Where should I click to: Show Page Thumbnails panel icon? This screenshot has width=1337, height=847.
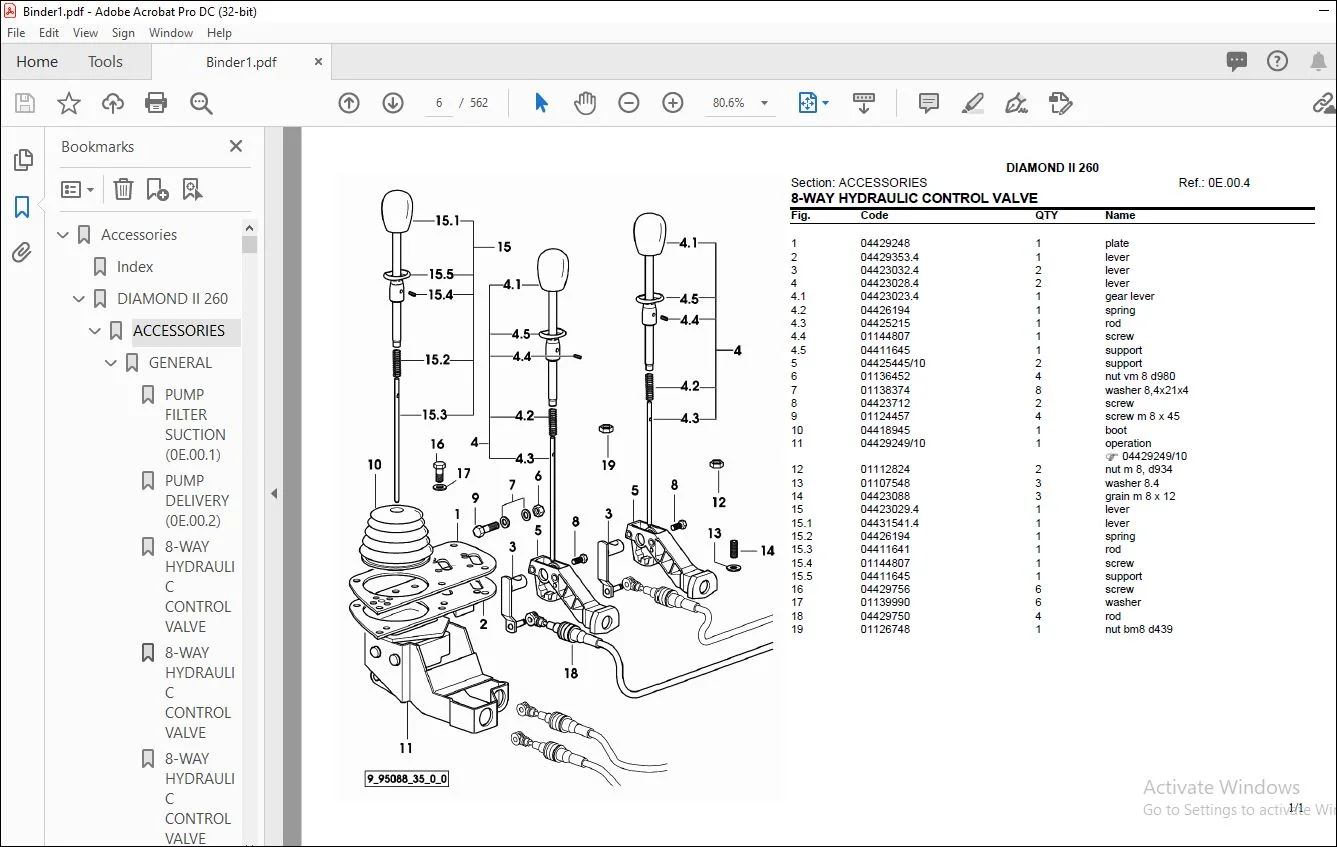point(22,161)
